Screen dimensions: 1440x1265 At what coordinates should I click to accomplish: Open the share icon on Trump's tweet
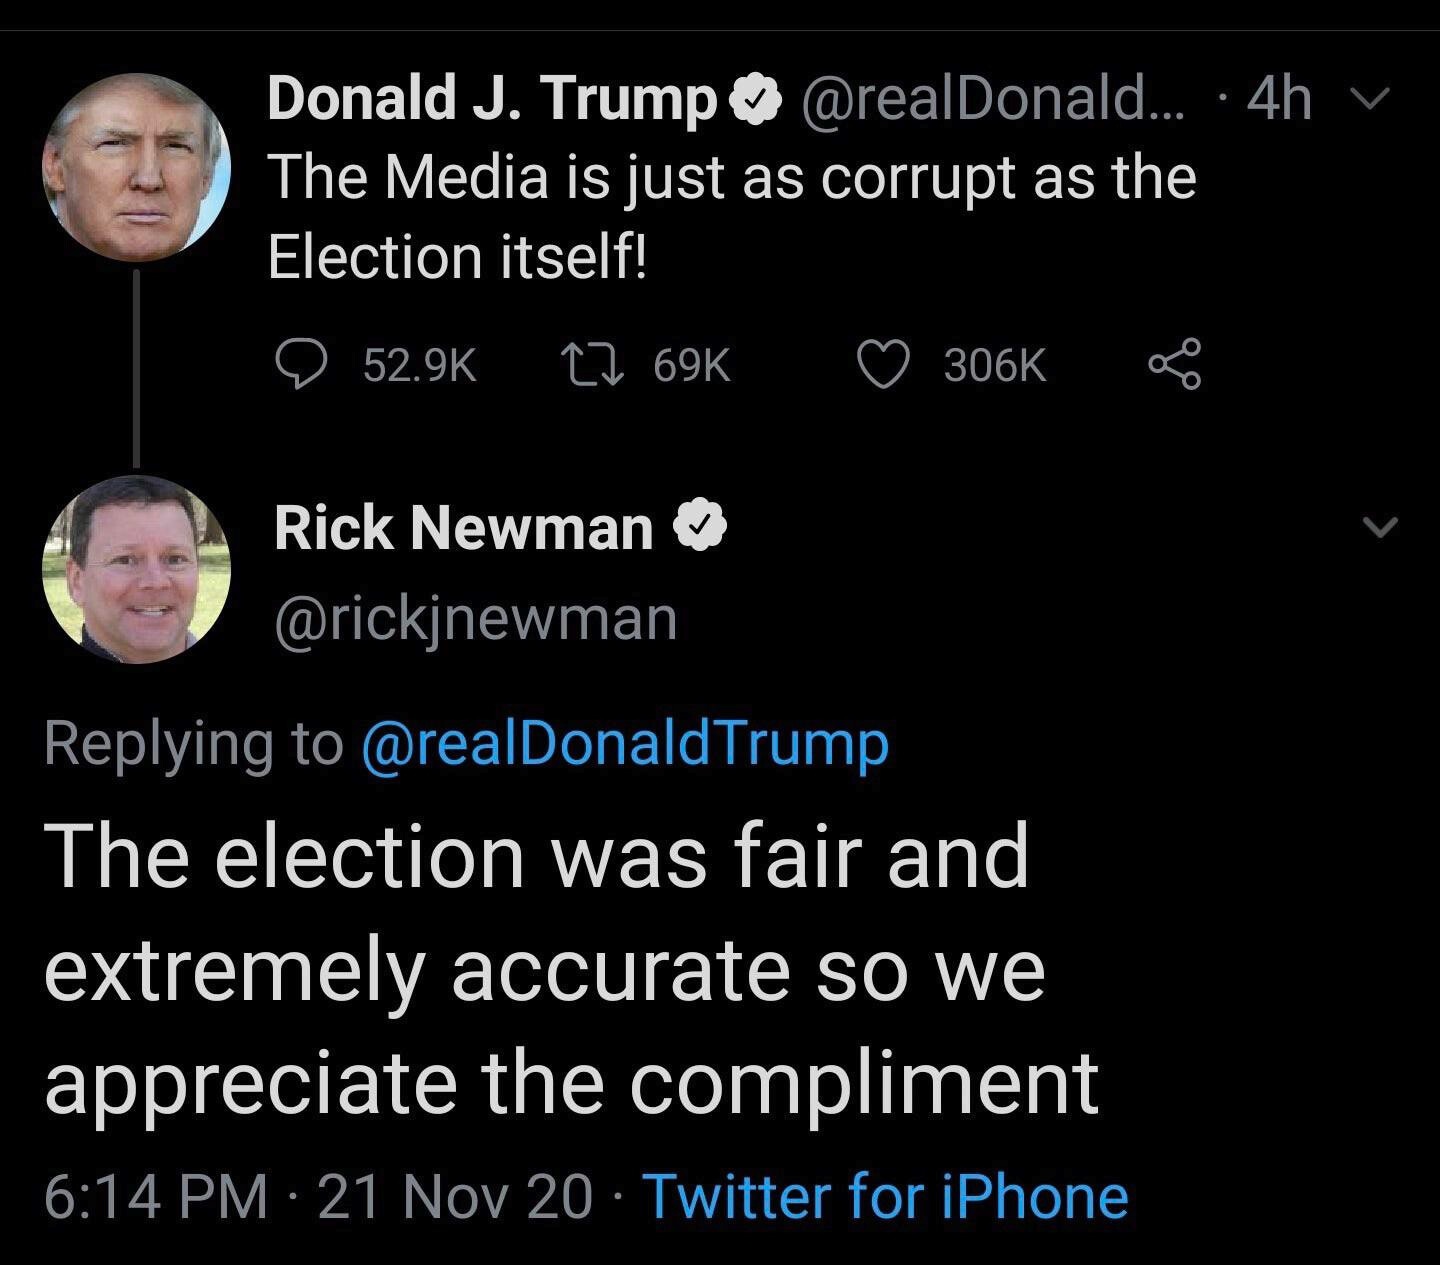(1174, 365)
